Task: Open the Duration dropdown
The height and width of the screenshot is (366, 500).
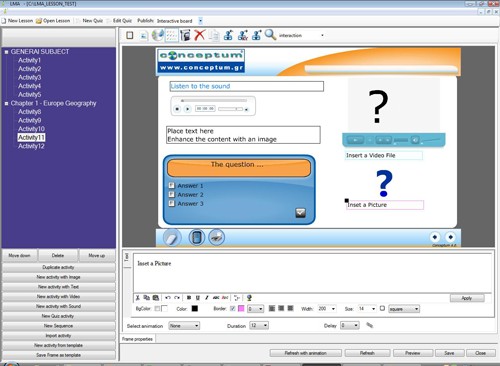Action: point(259,325)
